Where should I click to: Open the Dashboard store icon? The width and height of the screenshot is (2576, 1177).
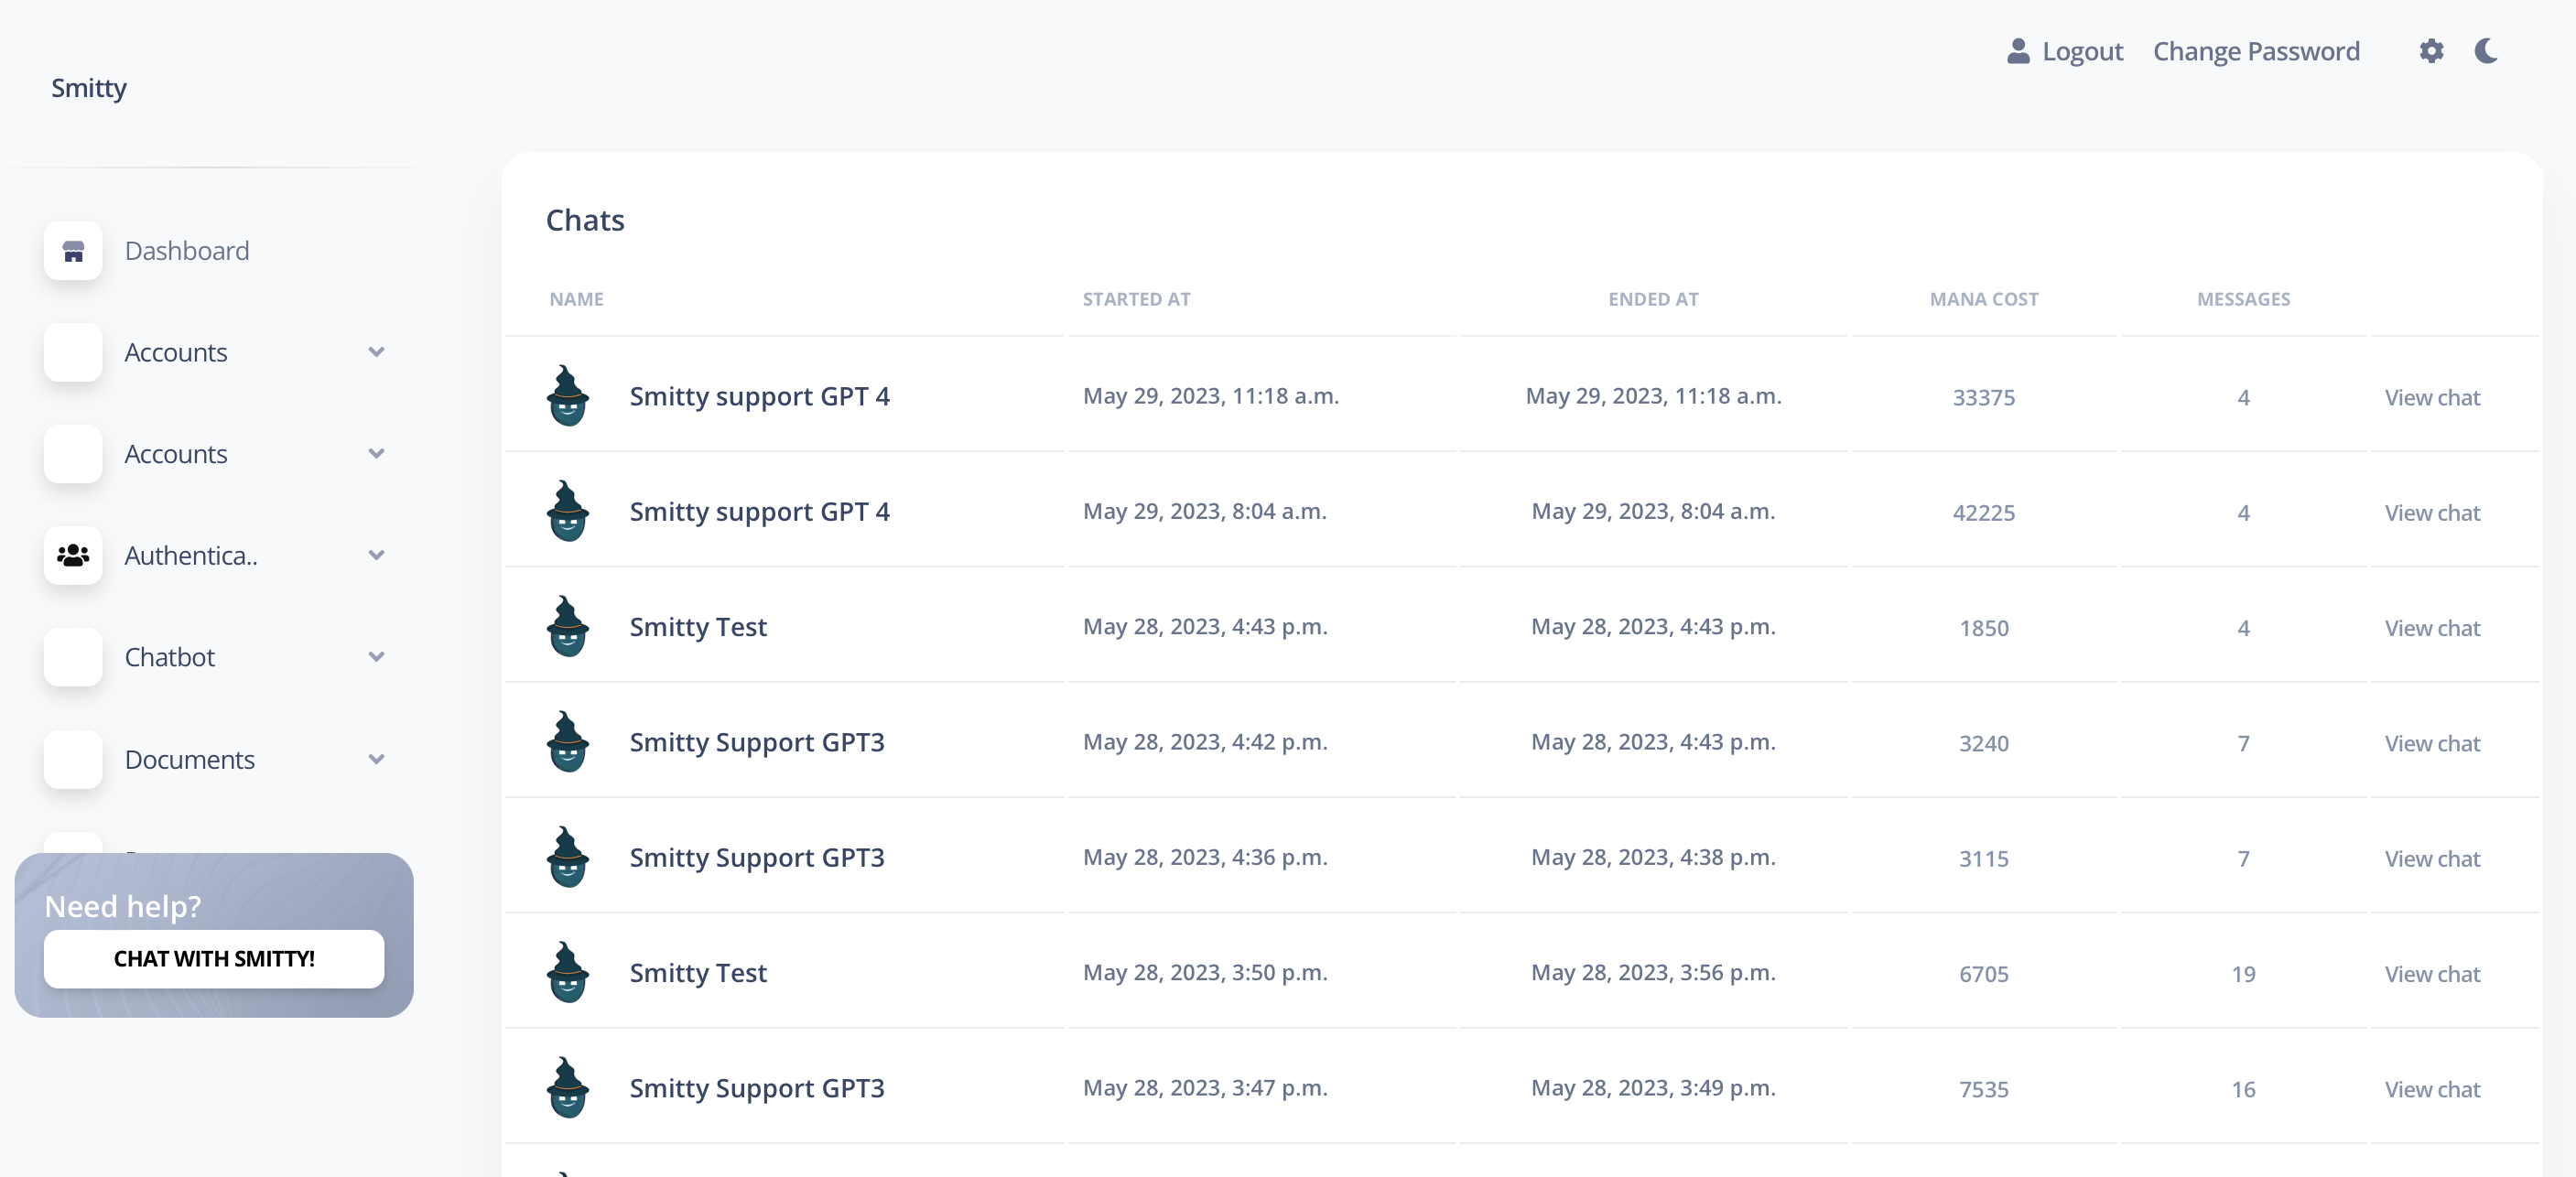pos(73,251)
